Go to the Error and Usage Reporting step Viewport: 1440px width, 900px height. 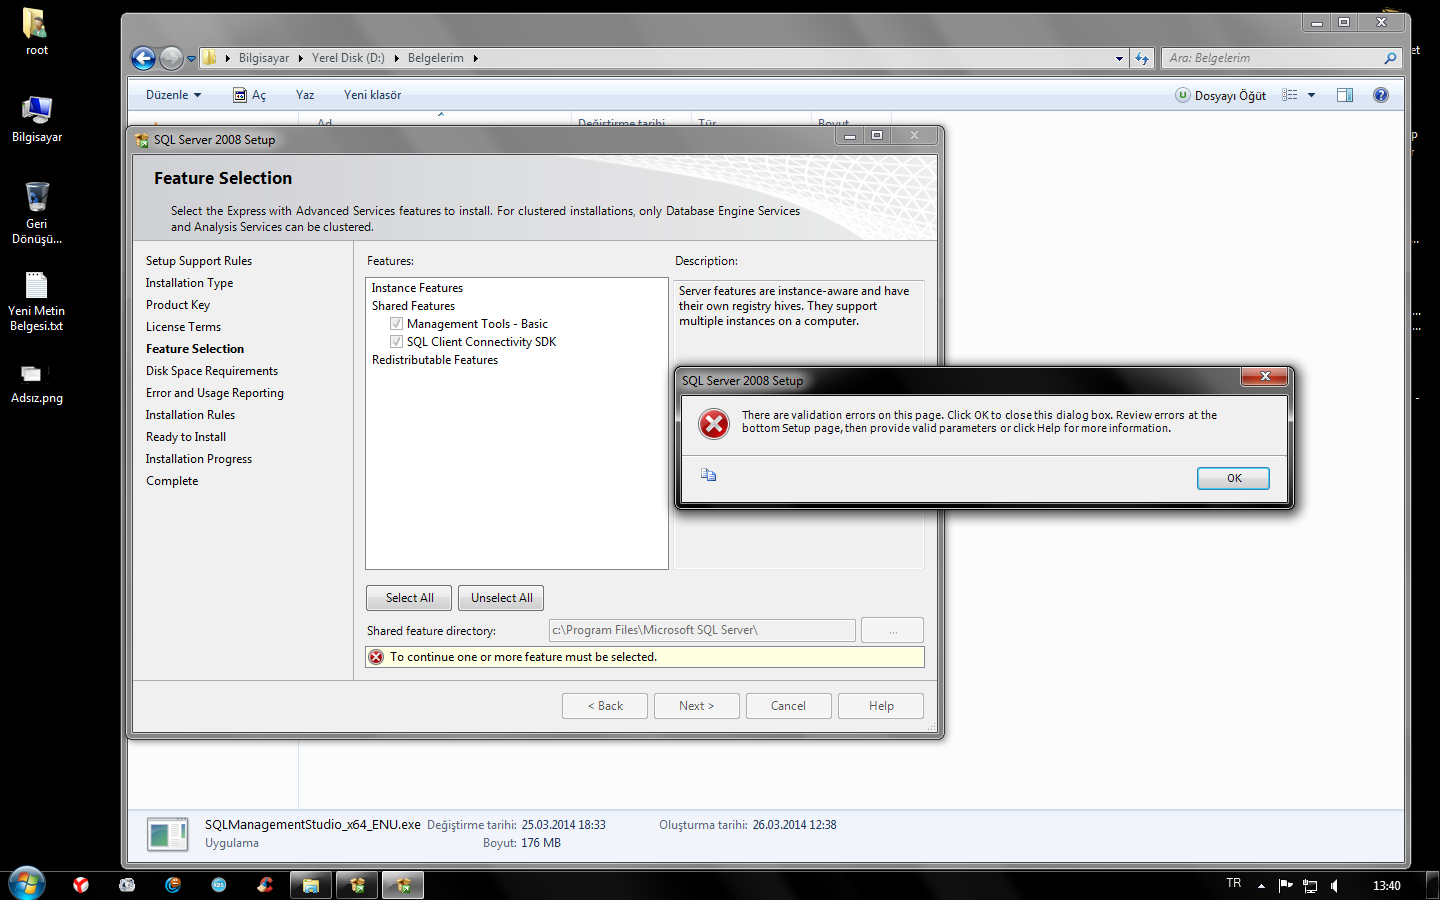coord(215,393)
